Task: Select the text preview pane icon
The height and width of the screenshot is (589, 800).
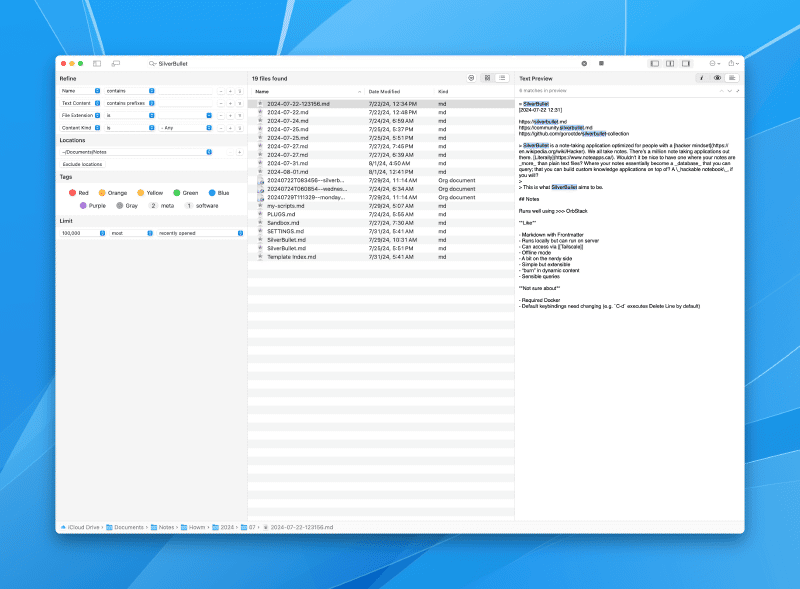Action: coord(732,77)
